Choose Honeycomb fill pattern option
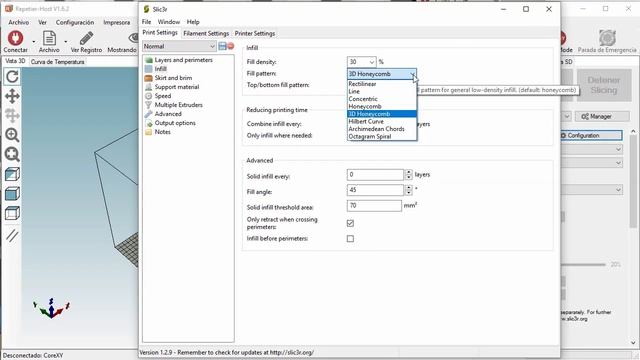This screenshot has width=640, height=360. tap(382, 107)
